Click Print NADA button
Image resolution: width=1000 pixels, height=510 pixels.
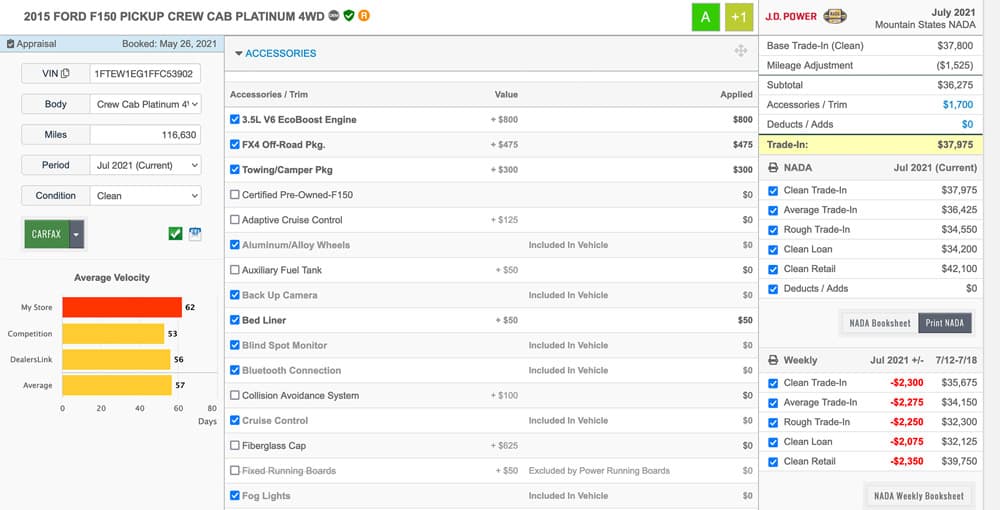pyautogui.click(x=945, y=323)
